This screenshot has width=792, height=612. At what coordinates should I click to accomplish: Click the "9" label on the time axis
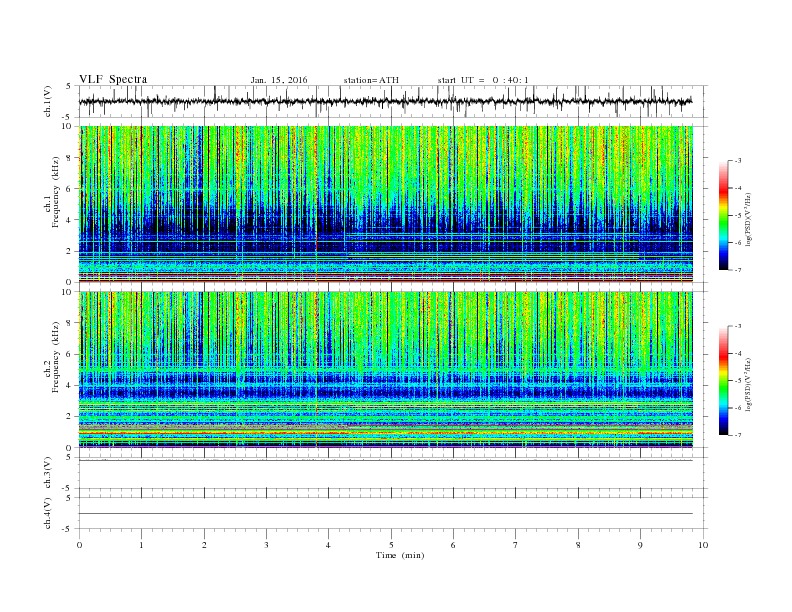coord(640,545)
